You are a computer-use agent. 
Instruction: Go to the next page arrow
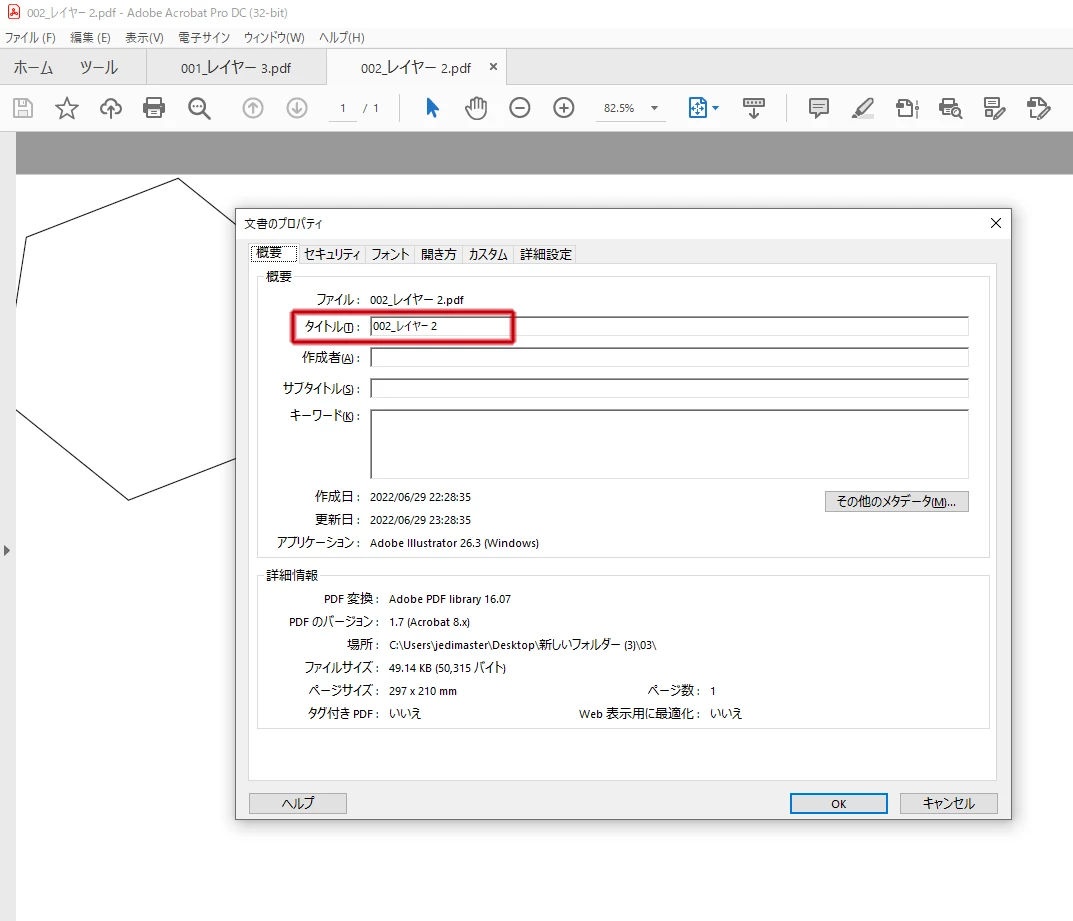[x=296, y=108]
